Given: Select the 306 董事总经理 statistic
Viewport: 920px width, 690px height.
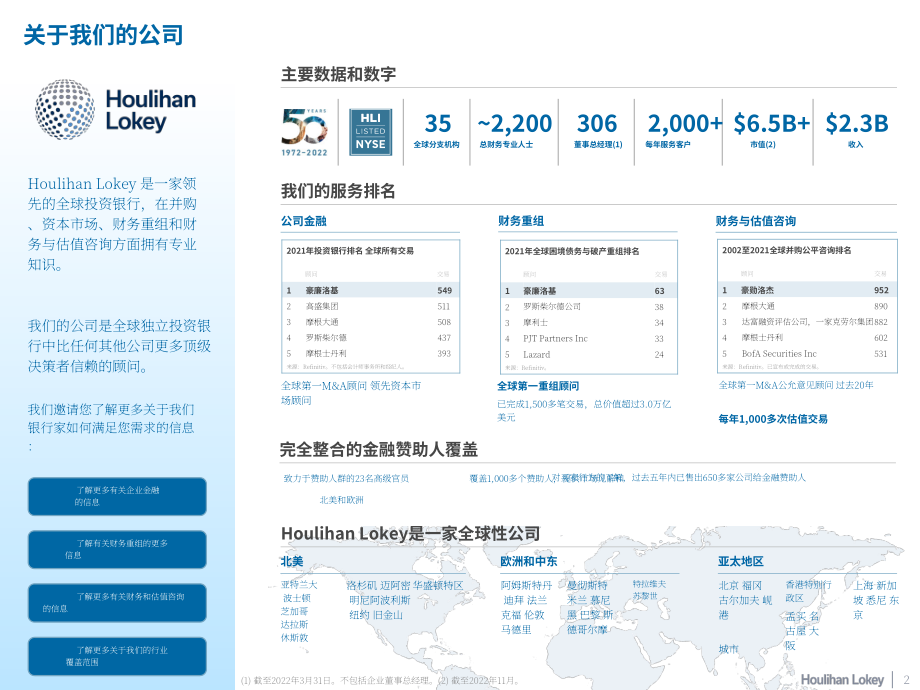Looking at the screenshot, I should [x=597, y=131].
